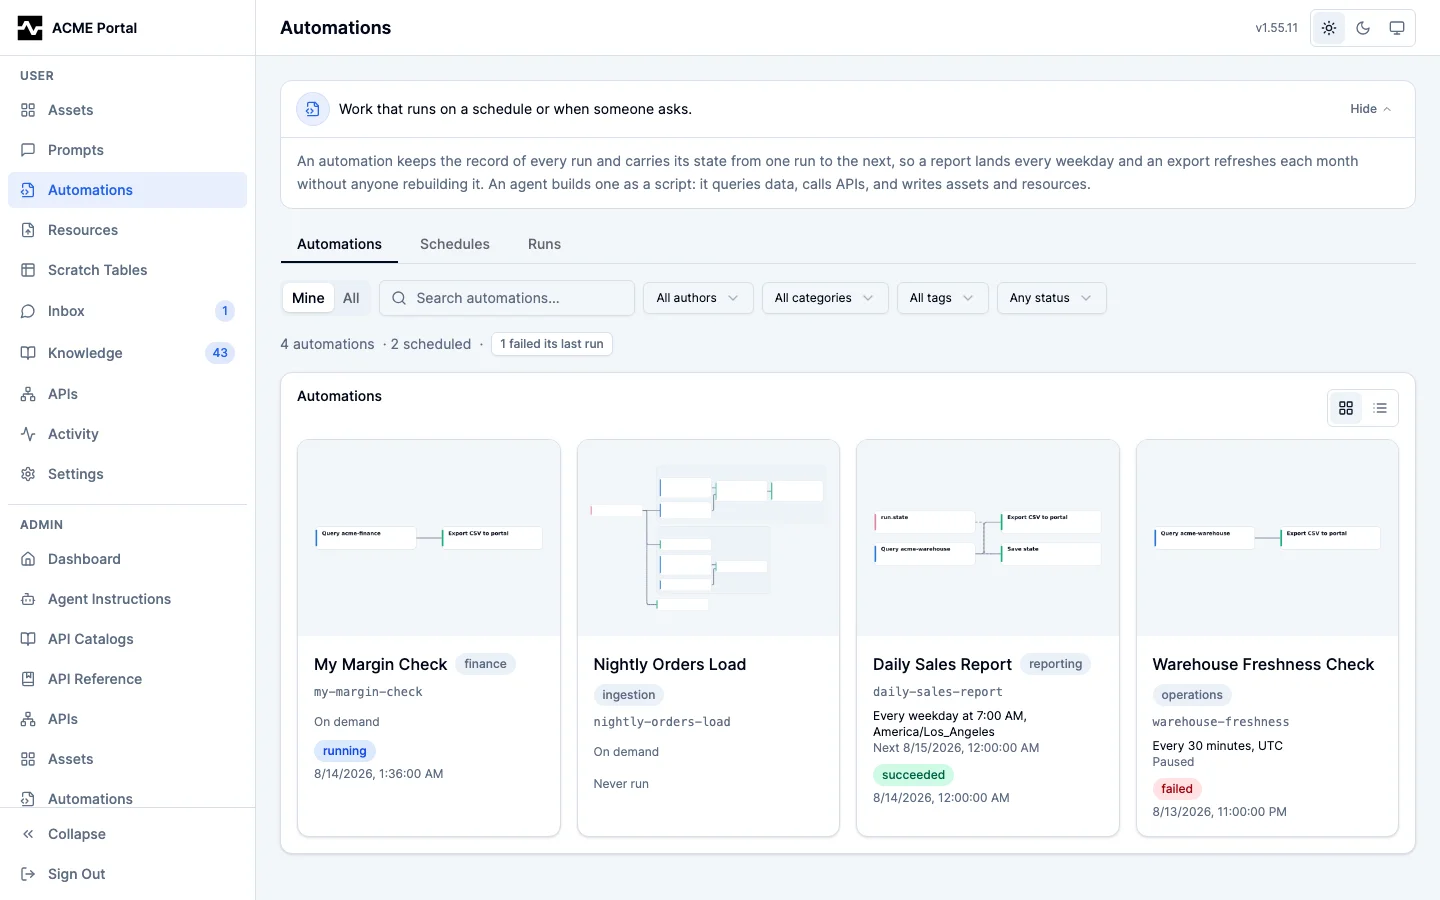Open Activity via its pulse icon
Screen dimensions: 1440x900
[x=28, y=434]
